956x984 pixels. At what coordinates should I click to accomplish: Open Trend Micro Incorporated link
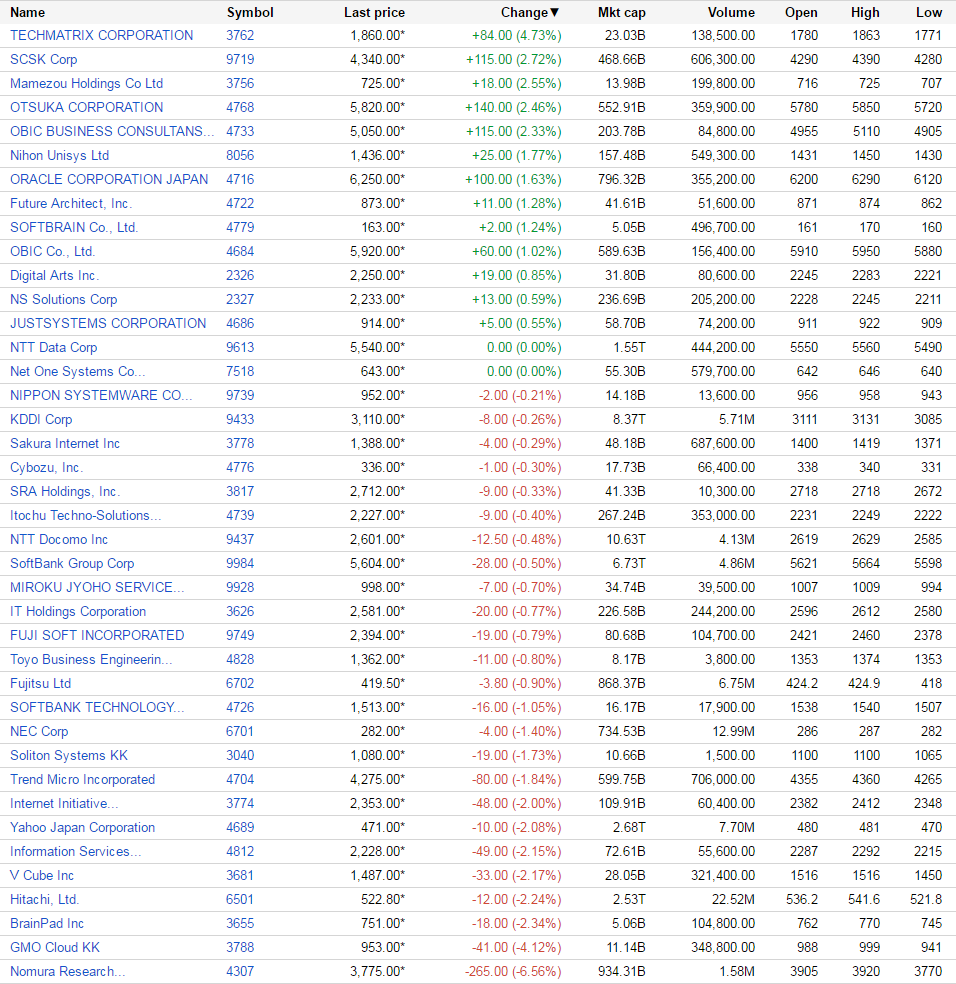point(82,779)
